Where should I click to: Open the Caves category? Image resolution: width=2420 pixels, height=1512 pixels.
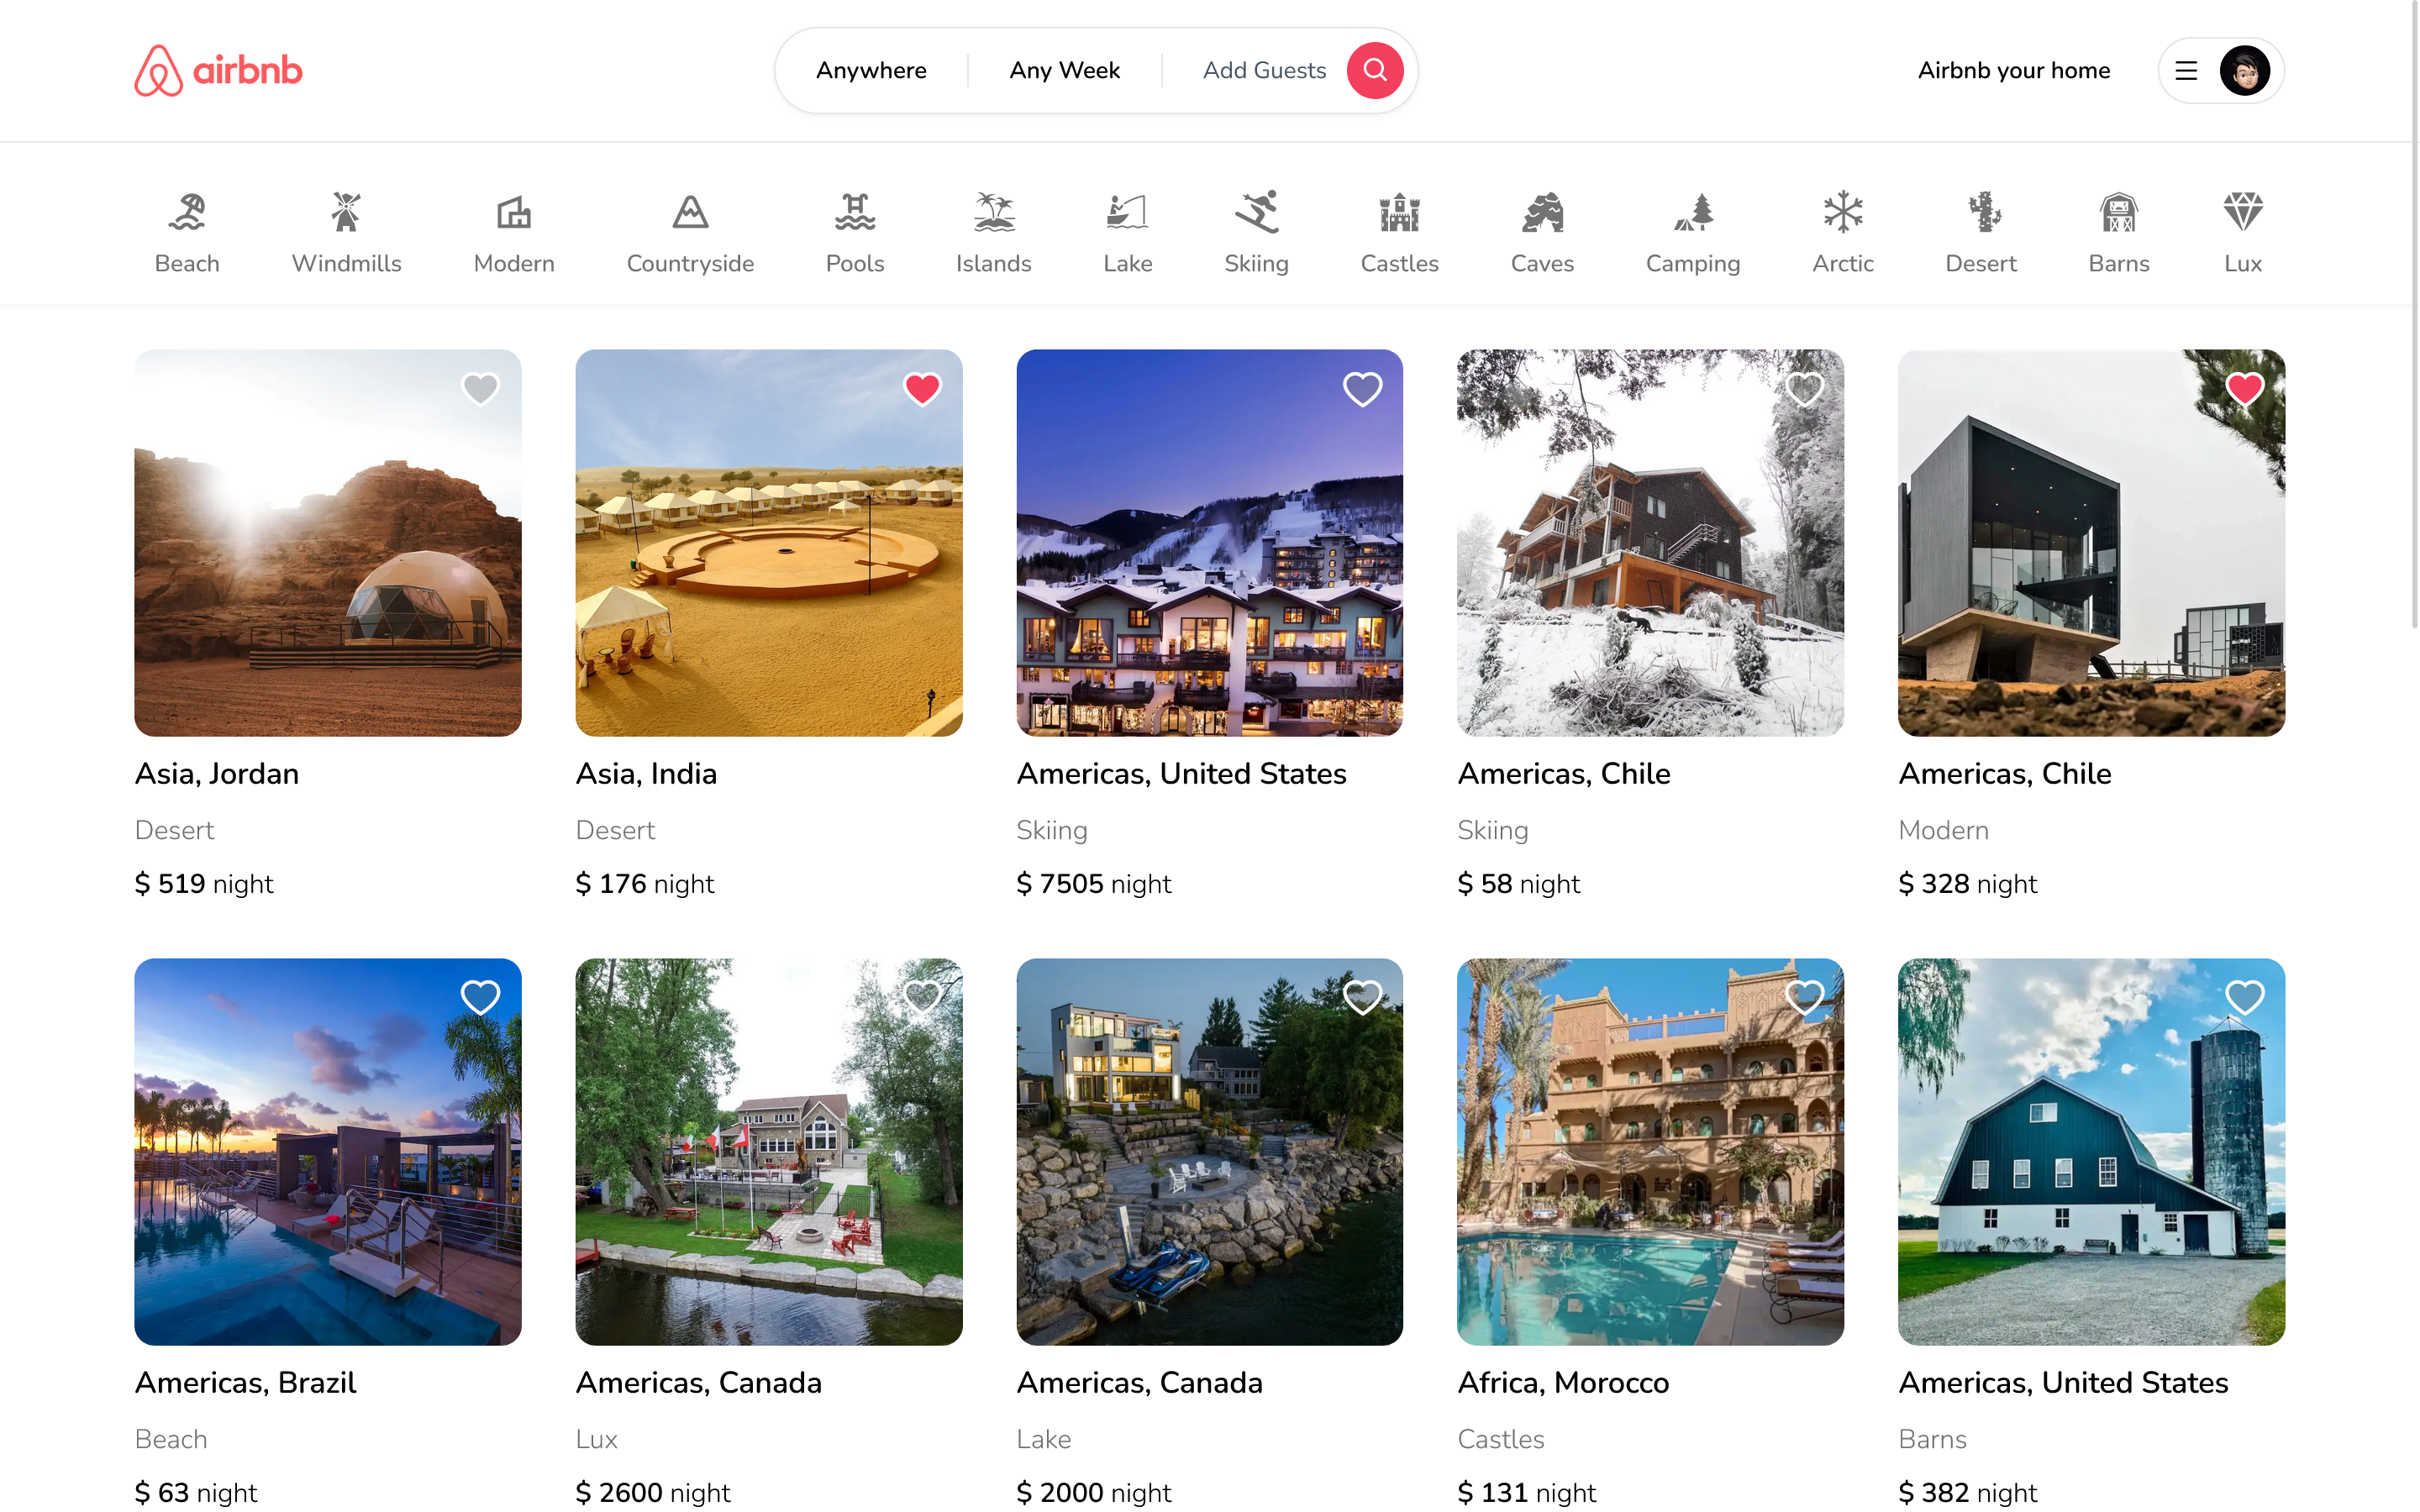pyautogui.click(x=1541, y=212)
